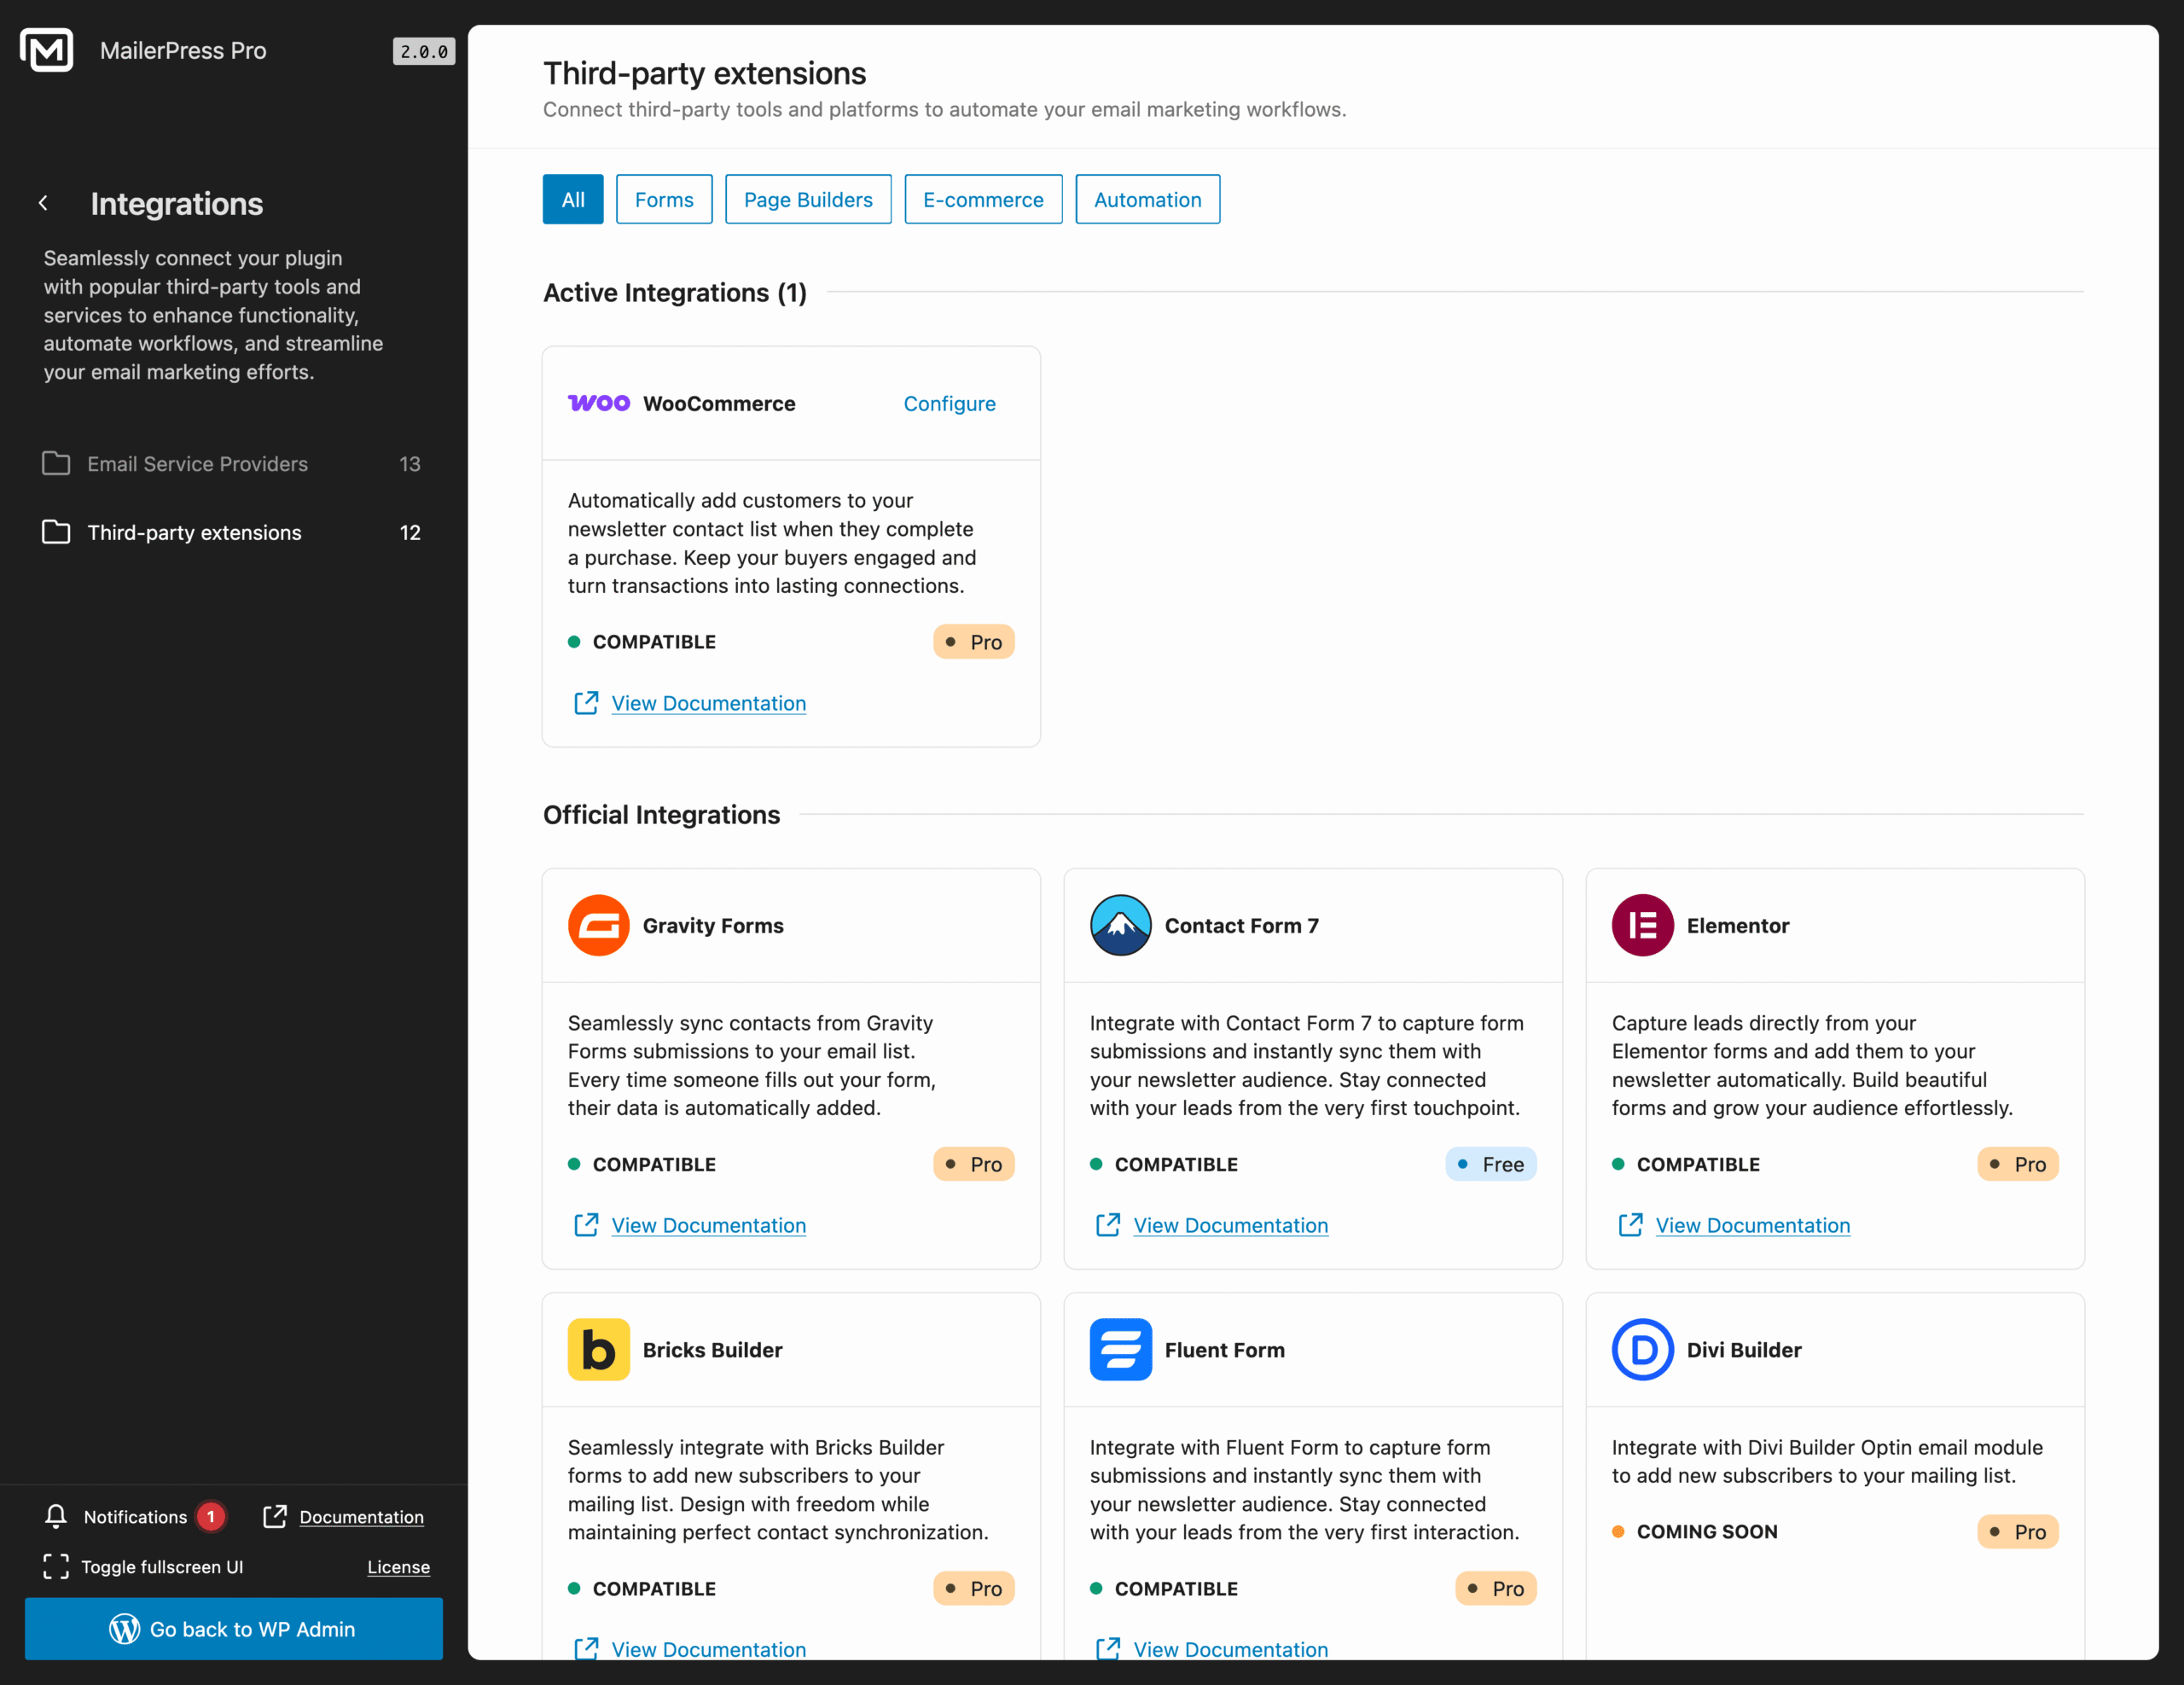Click Fluent Form documentation external-link icon
Viewport: 2184px width, 1685px height.
(1108, 1649)
